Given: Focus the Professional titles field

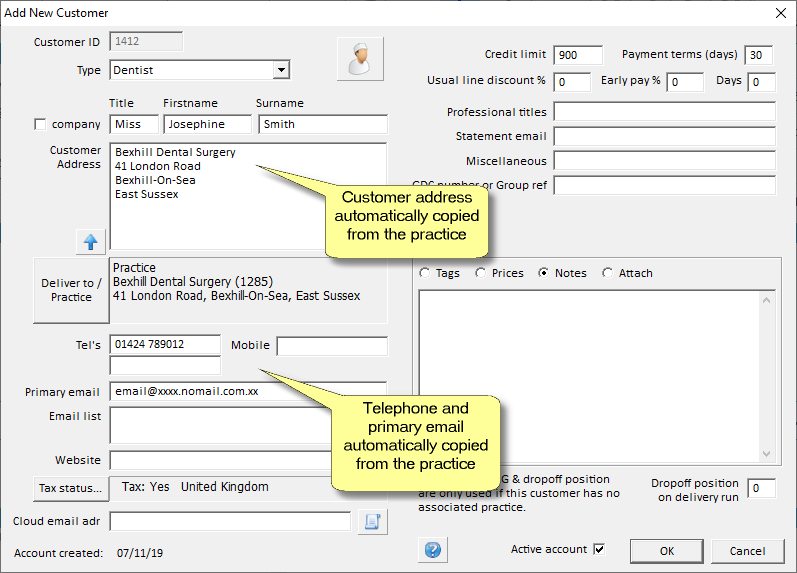Looking at the screenshot, I should 664,112.
